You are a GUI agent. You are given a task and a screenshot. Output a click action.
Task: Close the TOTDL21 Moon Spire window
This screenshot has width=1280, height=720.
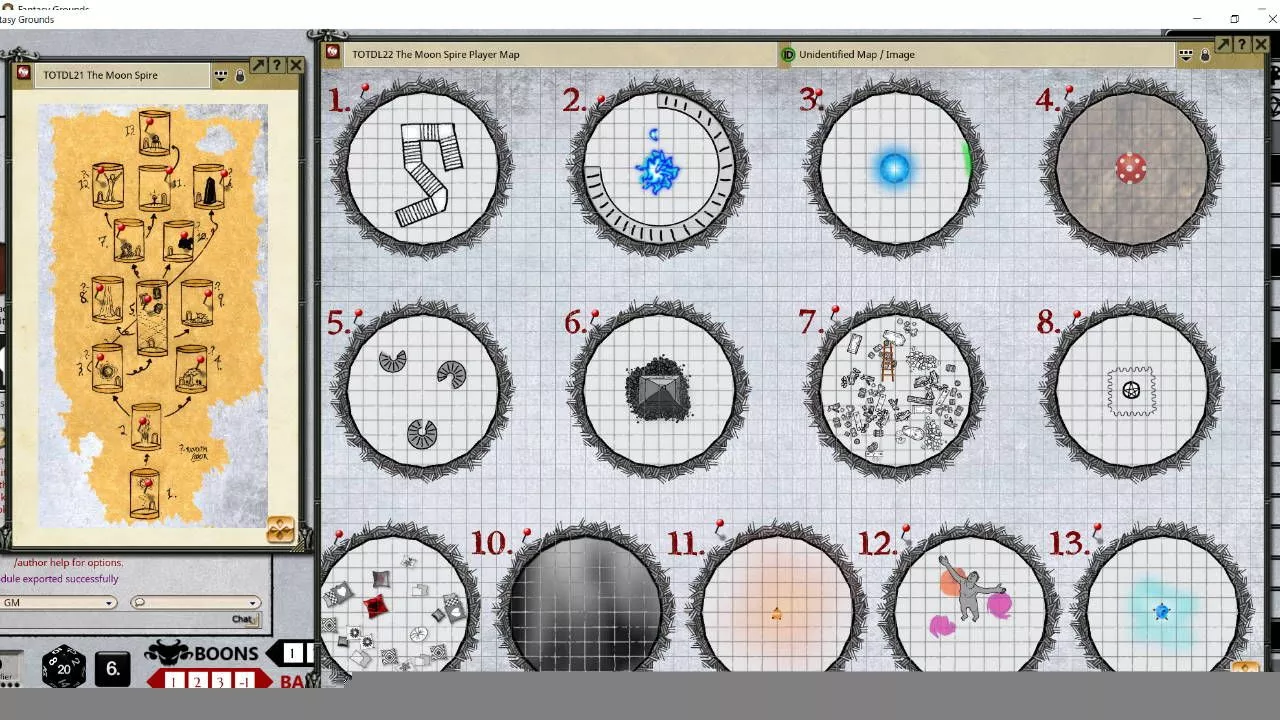[x=296, y=65]
